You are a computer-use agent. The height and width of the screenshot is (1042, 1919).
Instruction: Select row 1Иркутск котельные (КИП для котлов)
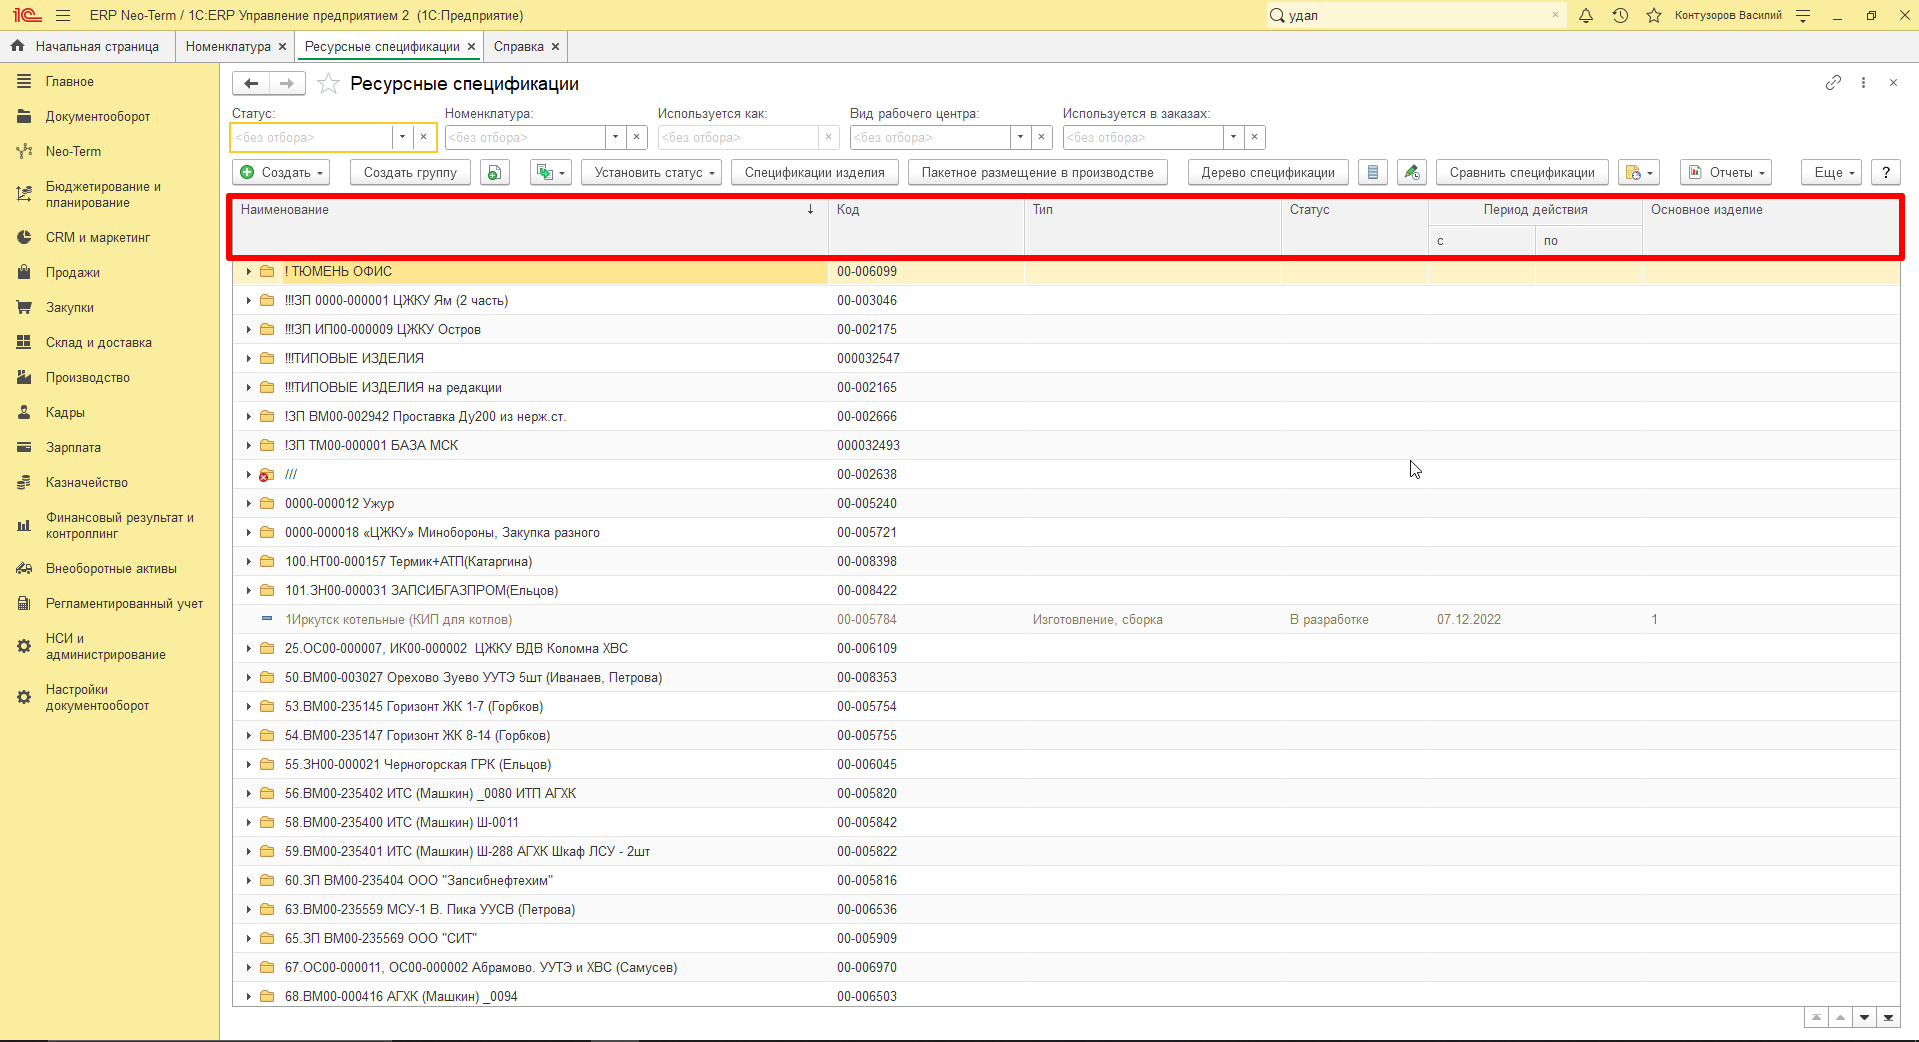coord(1066,619)
